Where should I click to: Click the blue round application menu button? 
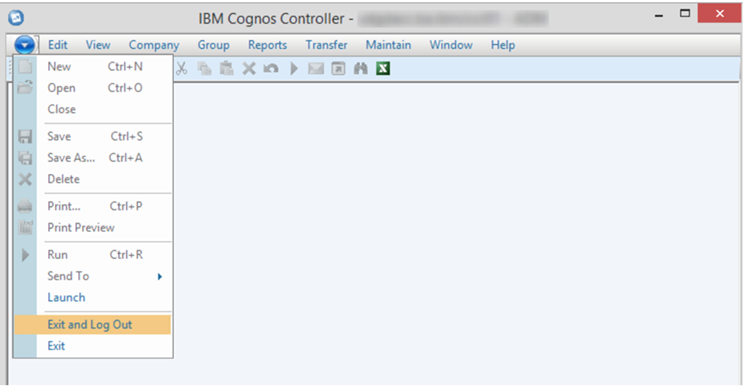(24, 45)
